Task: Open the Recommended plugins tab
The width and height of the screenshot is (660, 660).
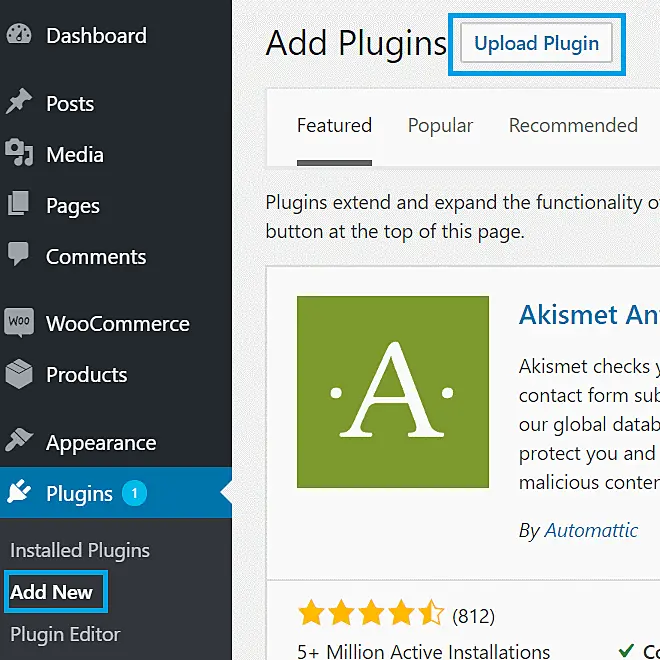Action: pos(573,126)
